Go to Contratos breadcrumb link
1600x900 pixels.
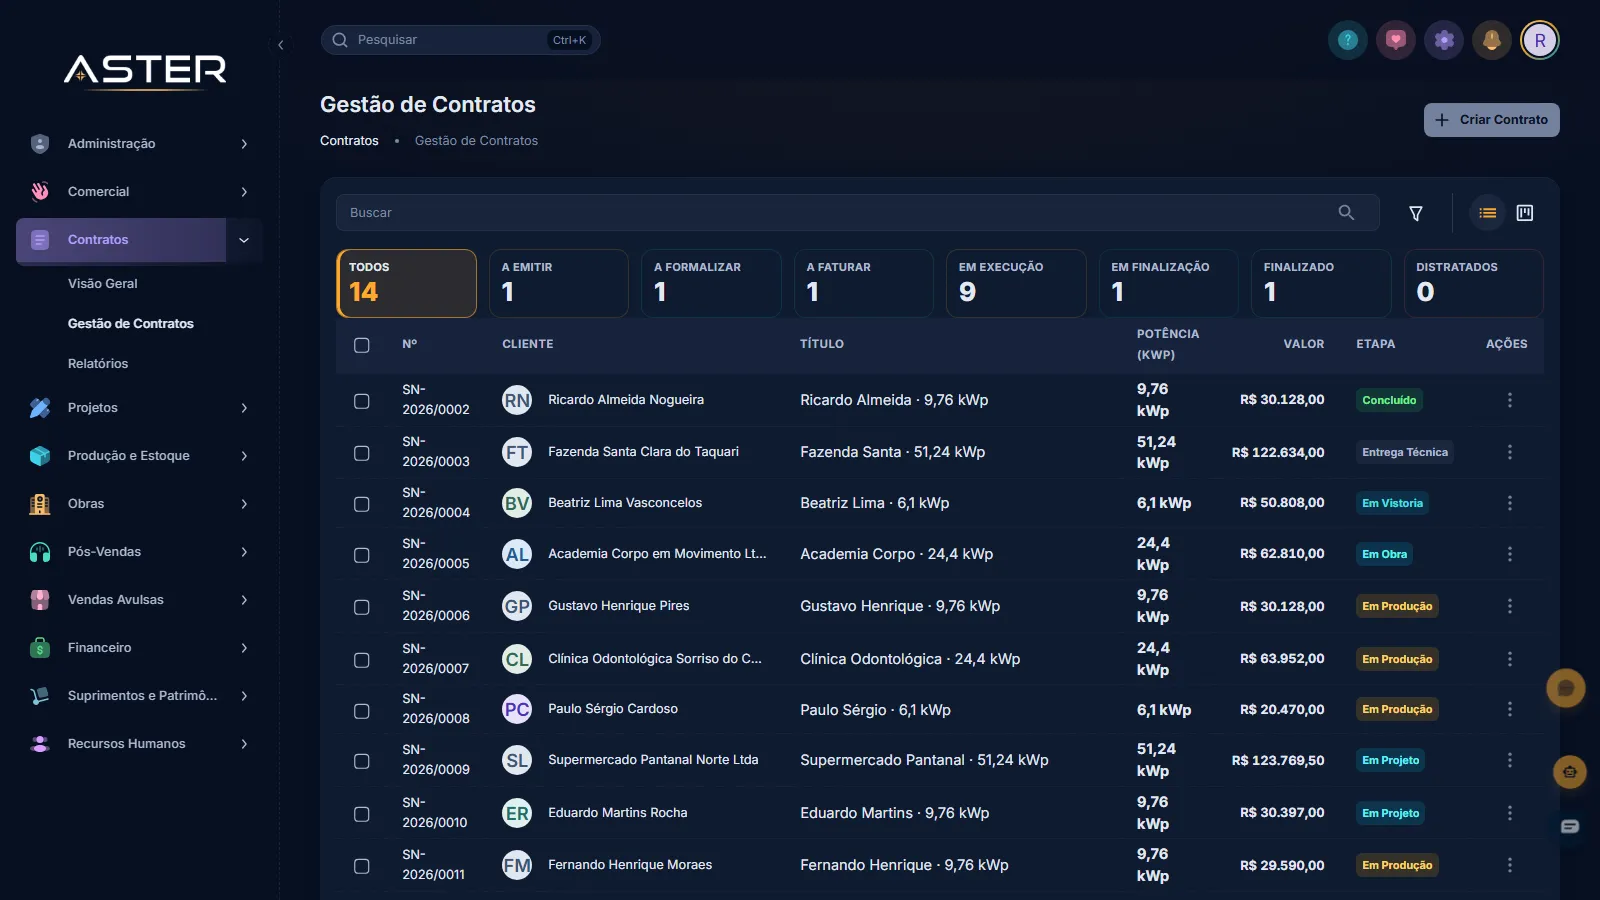pos(349,141)
